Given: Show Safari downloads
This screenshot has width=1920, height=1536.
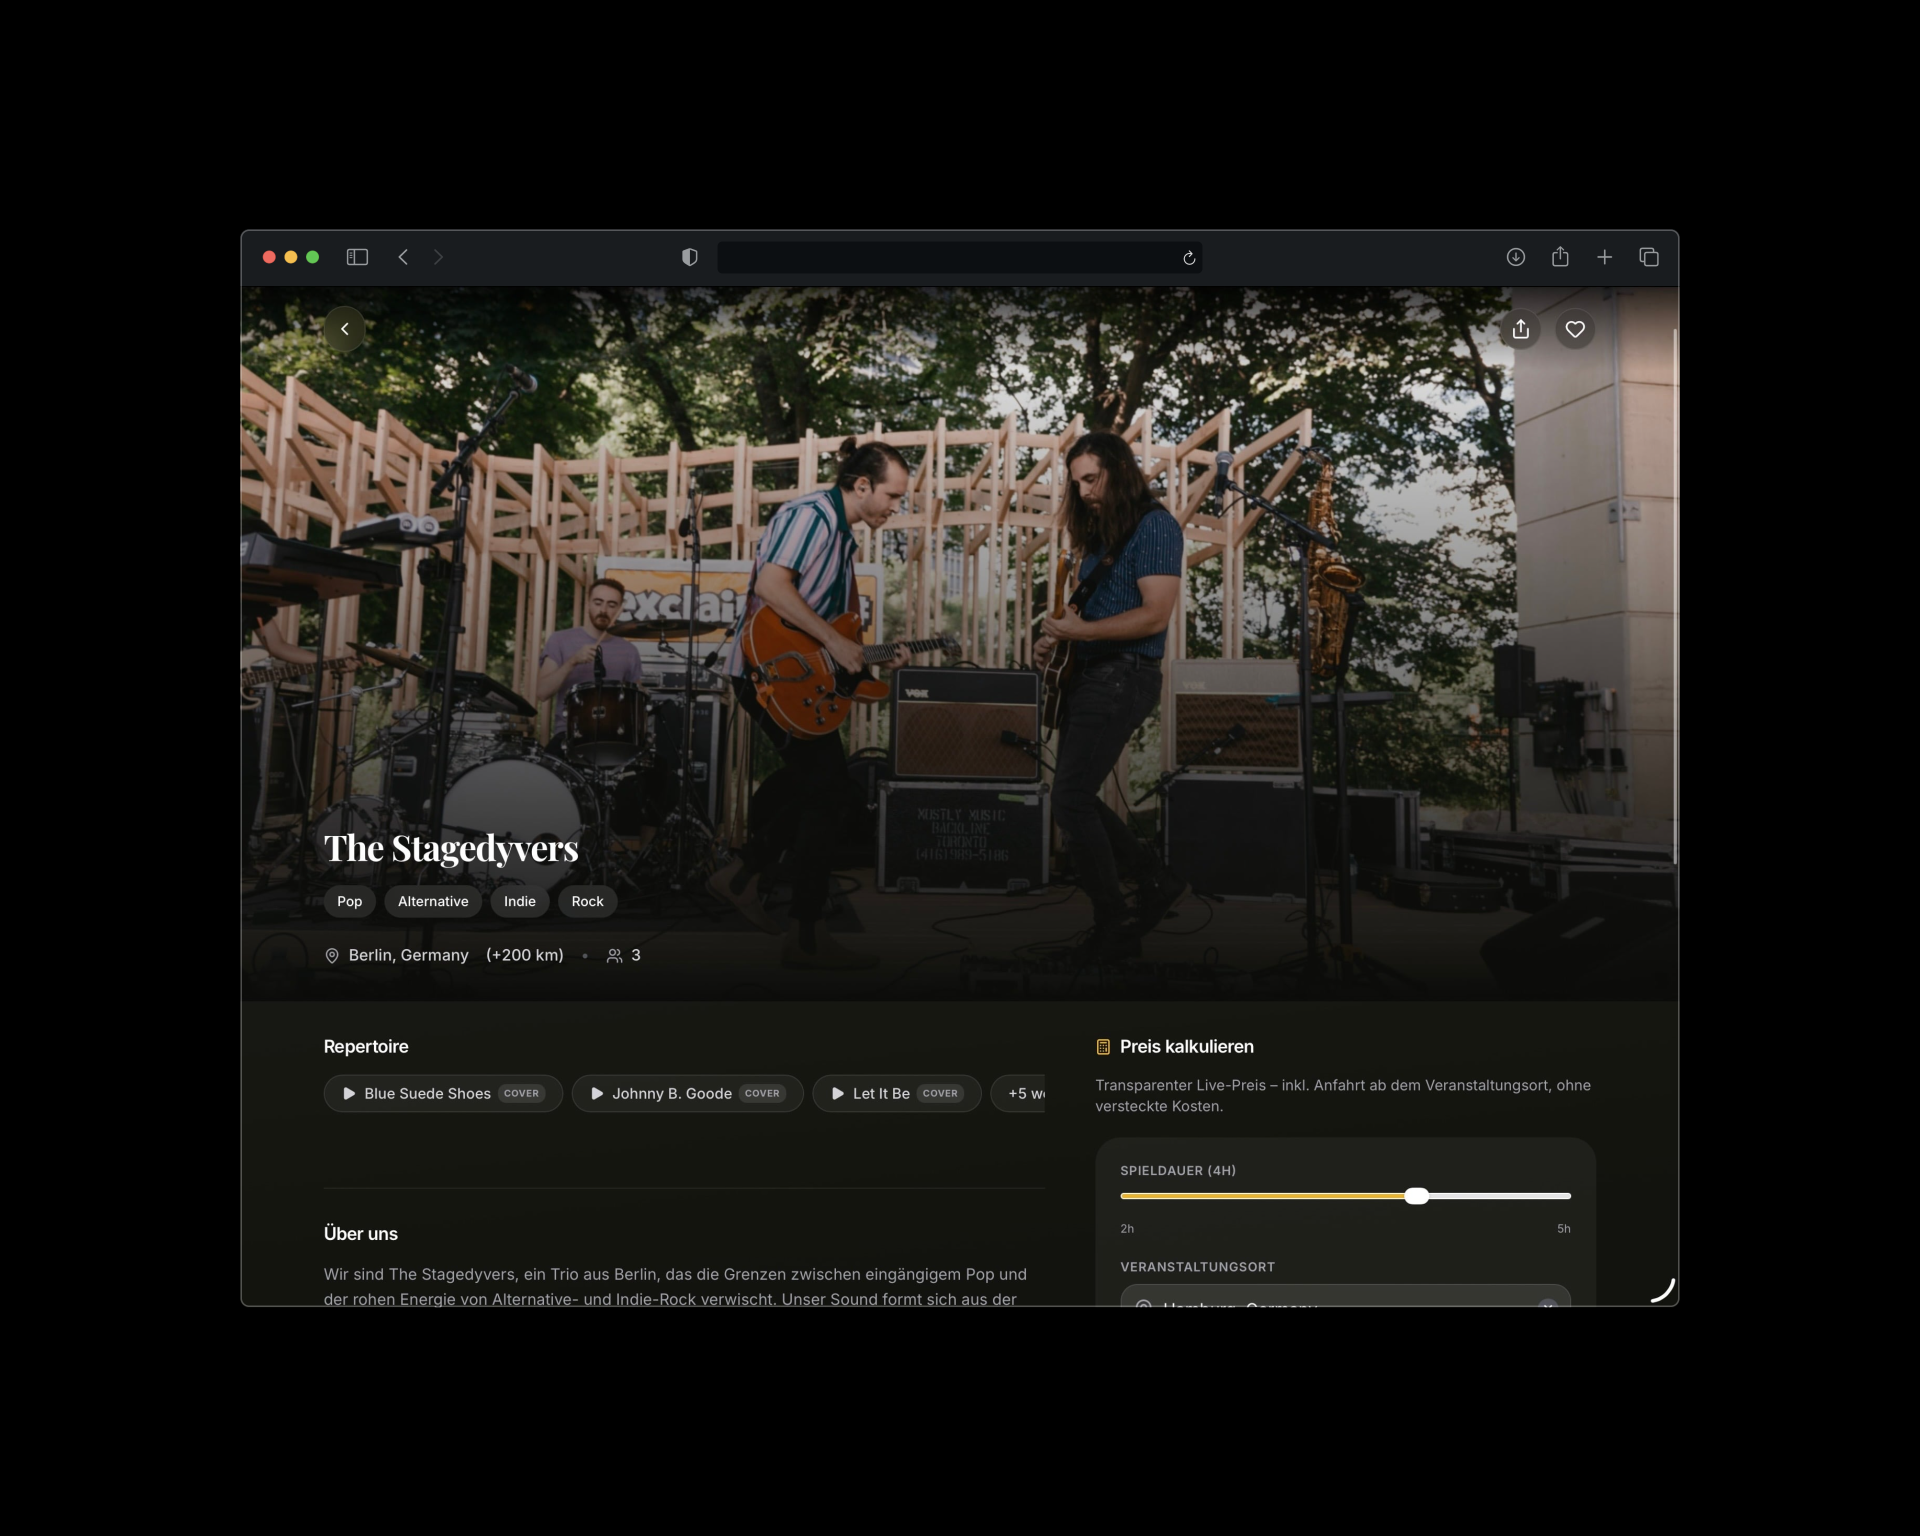Looking at the screenshot, I should (x=1516, y=257).
